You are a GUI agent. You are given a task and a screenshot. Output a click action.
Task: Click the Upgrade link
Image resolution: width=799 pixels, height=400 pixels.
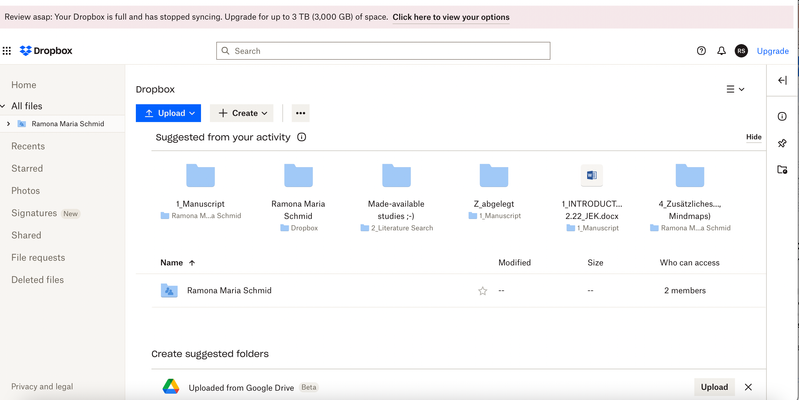[772, 51]
